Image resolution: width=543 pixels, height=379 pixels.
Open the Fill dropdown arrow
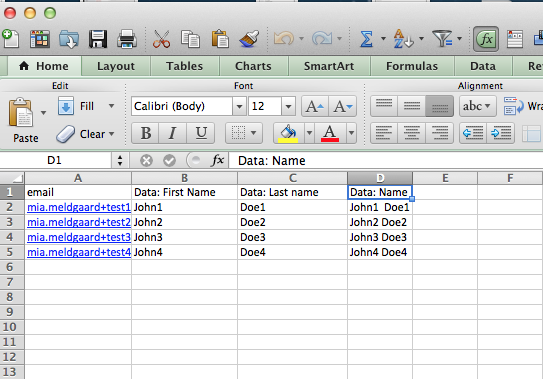111,106
